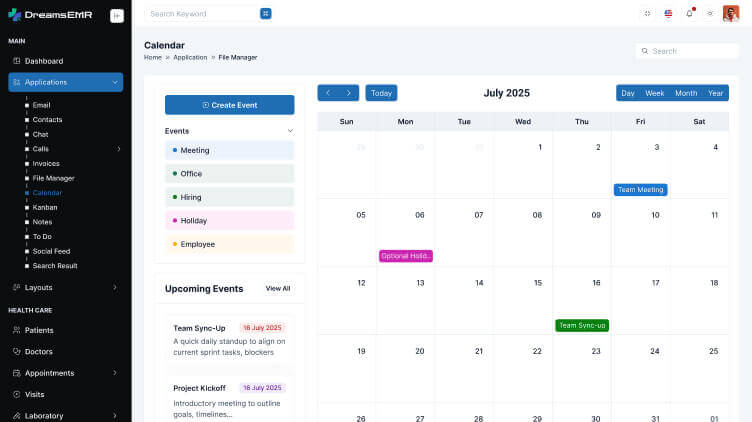
Task: Open Kanban in the sidebar
Action: pyautogui.click(x=45, y=207)
